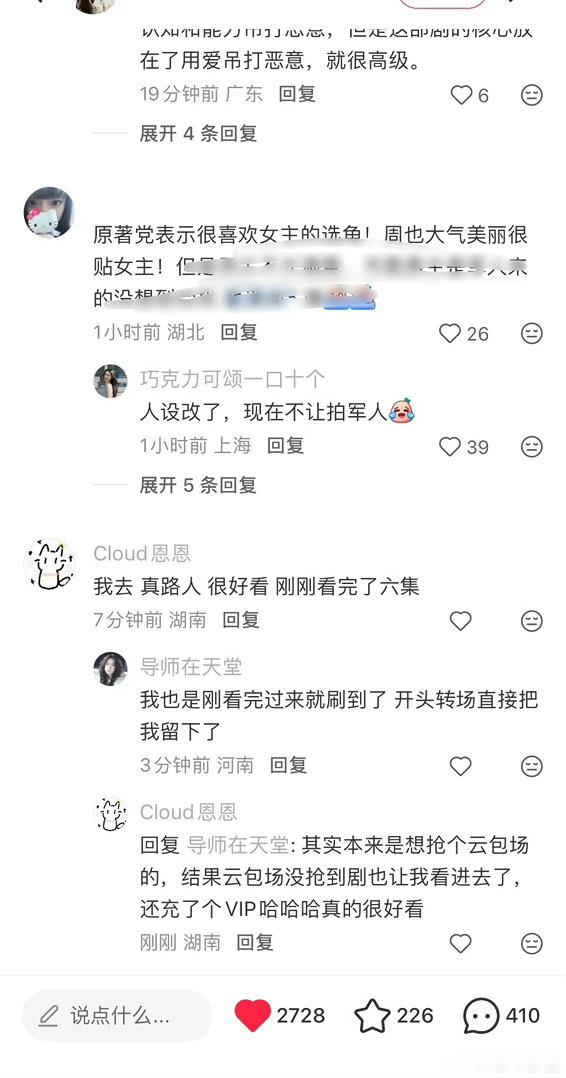Reply to 巧克力可颂一口十个's Shanghai comment
Screen dimensions: 566x1078
(x=285, y=446)
